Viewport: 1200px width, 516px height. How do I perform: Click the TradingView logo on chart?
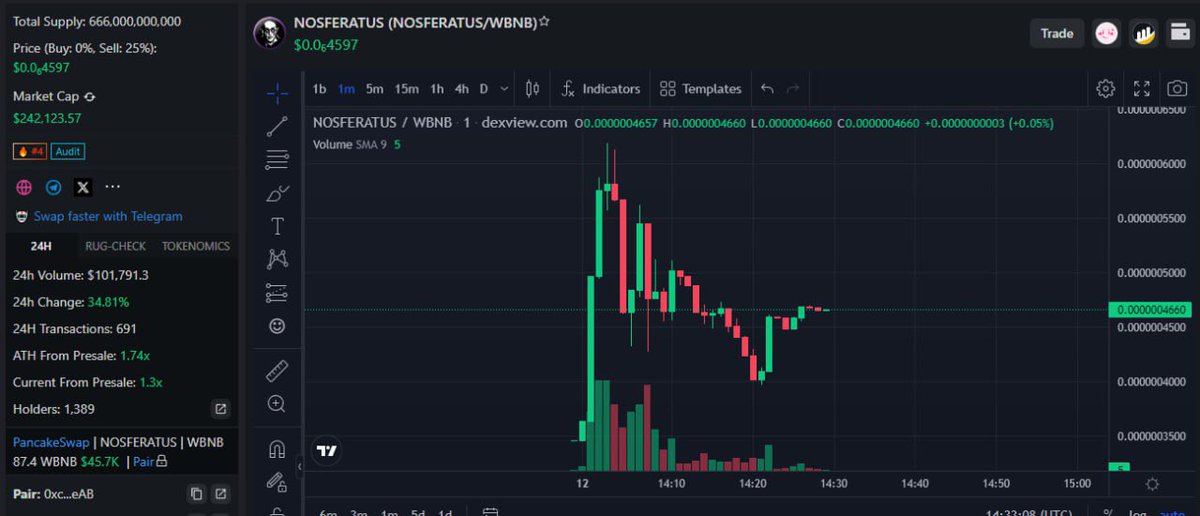(x=326, y=450)
